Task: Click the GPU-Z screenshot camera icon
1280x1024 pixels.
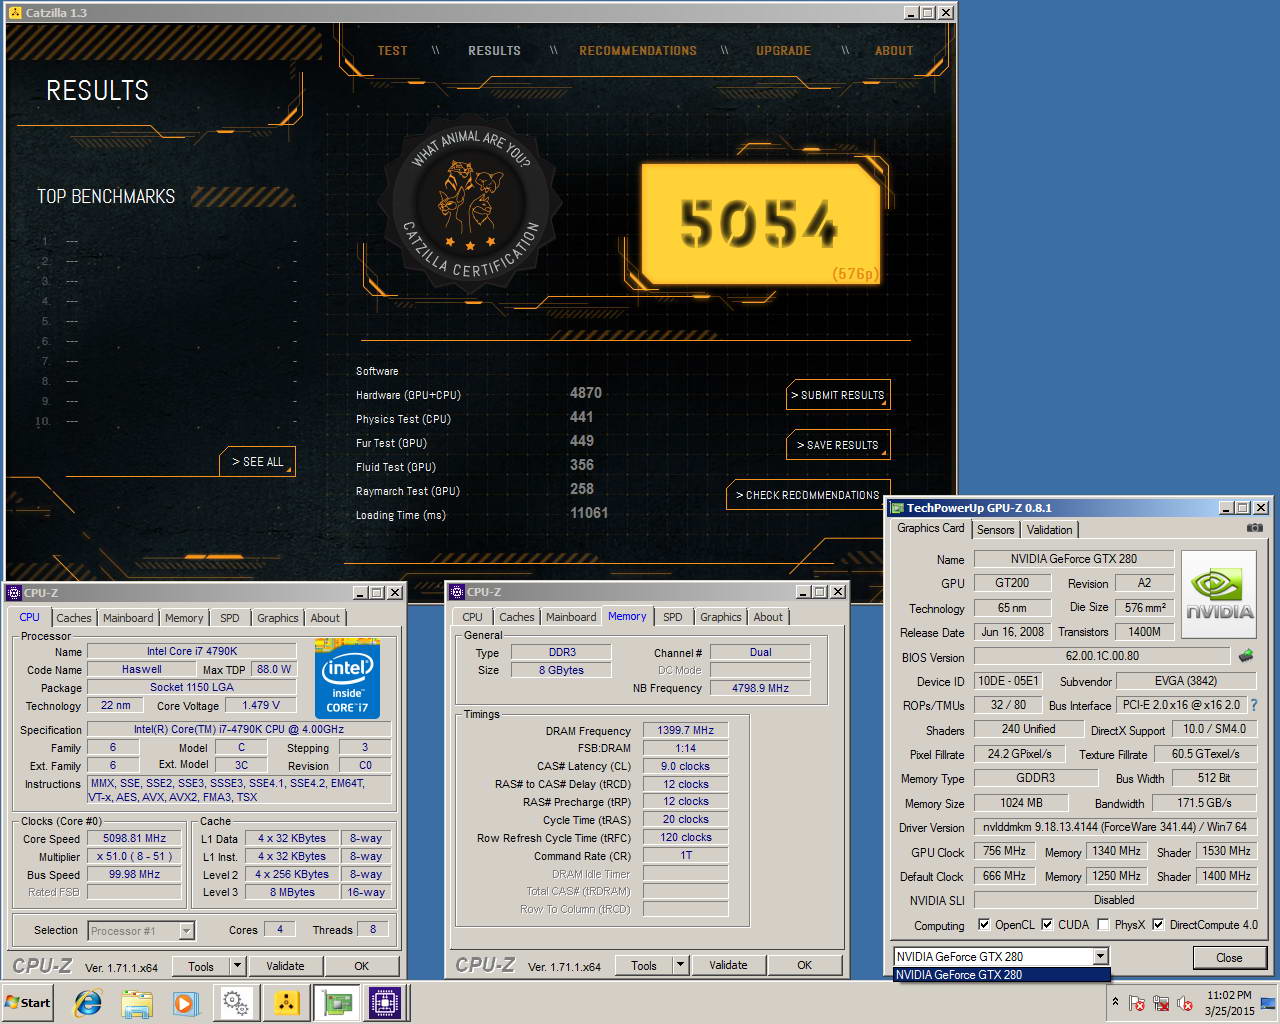Action: [1254, 528]
